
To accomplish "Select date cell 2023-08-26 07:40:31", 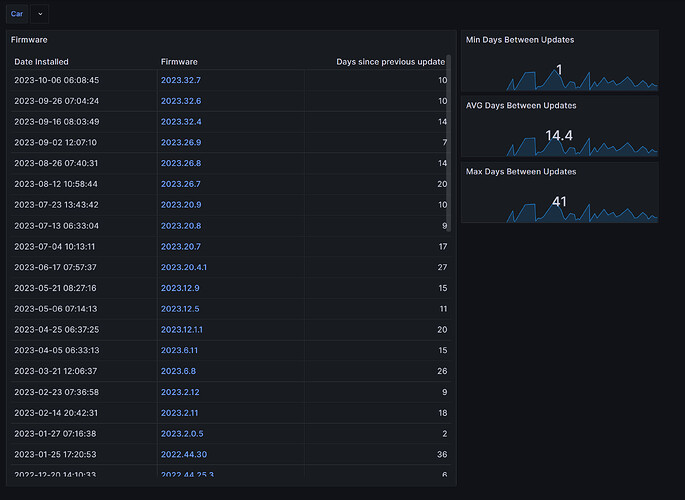I will [56, 163].
